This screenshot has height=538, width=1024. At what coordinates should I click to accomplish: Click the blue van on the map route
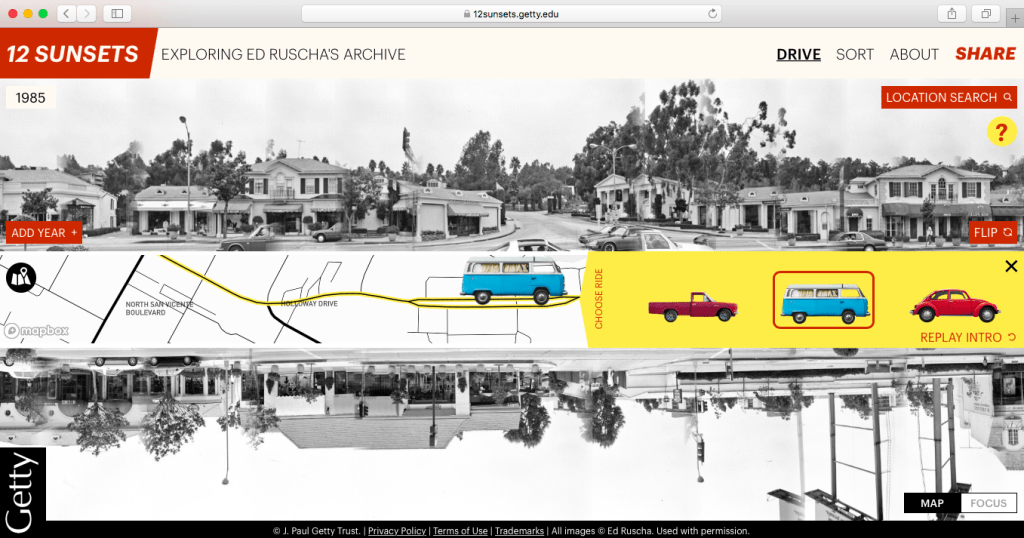pyautogui.click(x=514, y=279)
